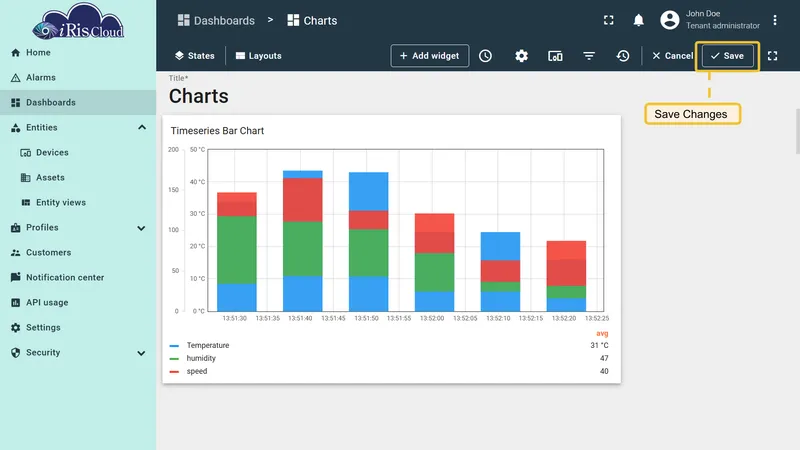Toggle Temperature series in chart legend
This screenshot has width=800, height=450.
click(x=208, y=345)
